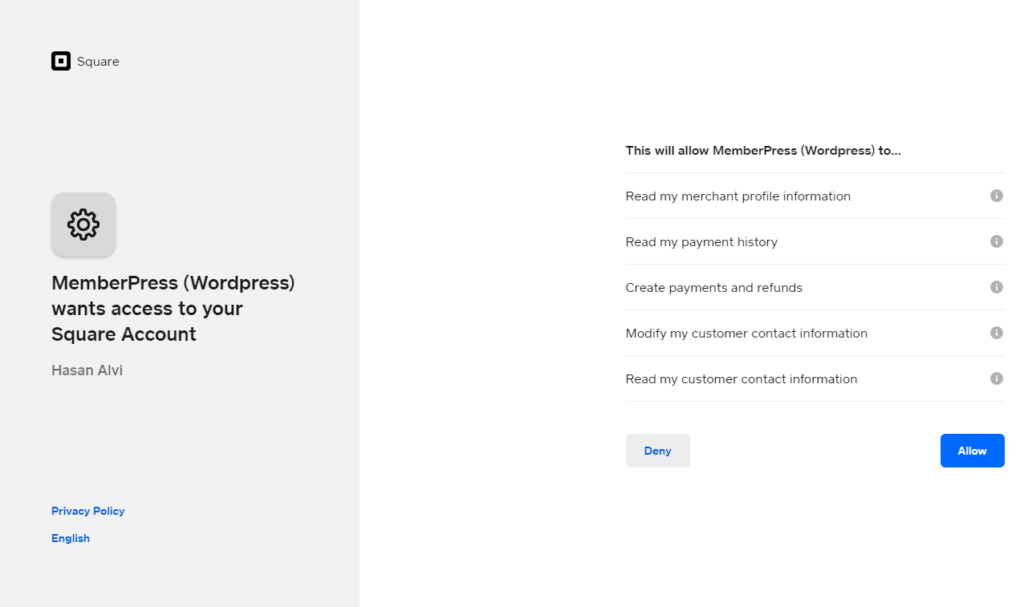1024x607 pixels.
Task: Click info icon for modifying customer contact info
Action: 996,333
